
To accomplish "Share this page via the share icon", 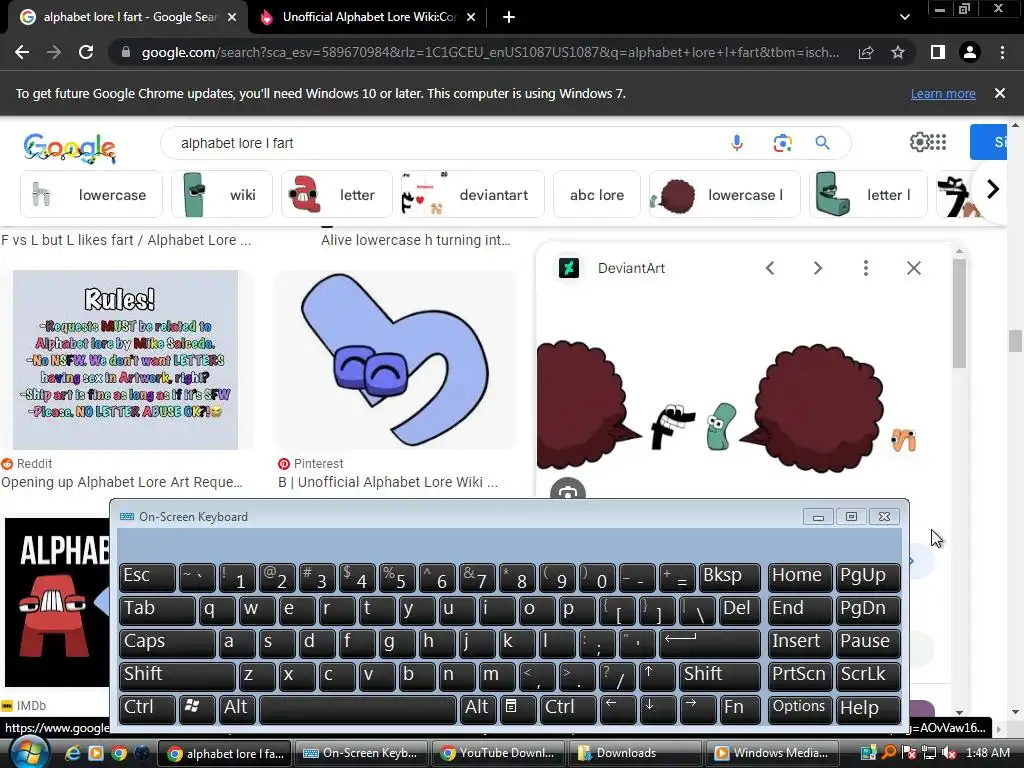I will pyautogui.click(x=866, y=52).
